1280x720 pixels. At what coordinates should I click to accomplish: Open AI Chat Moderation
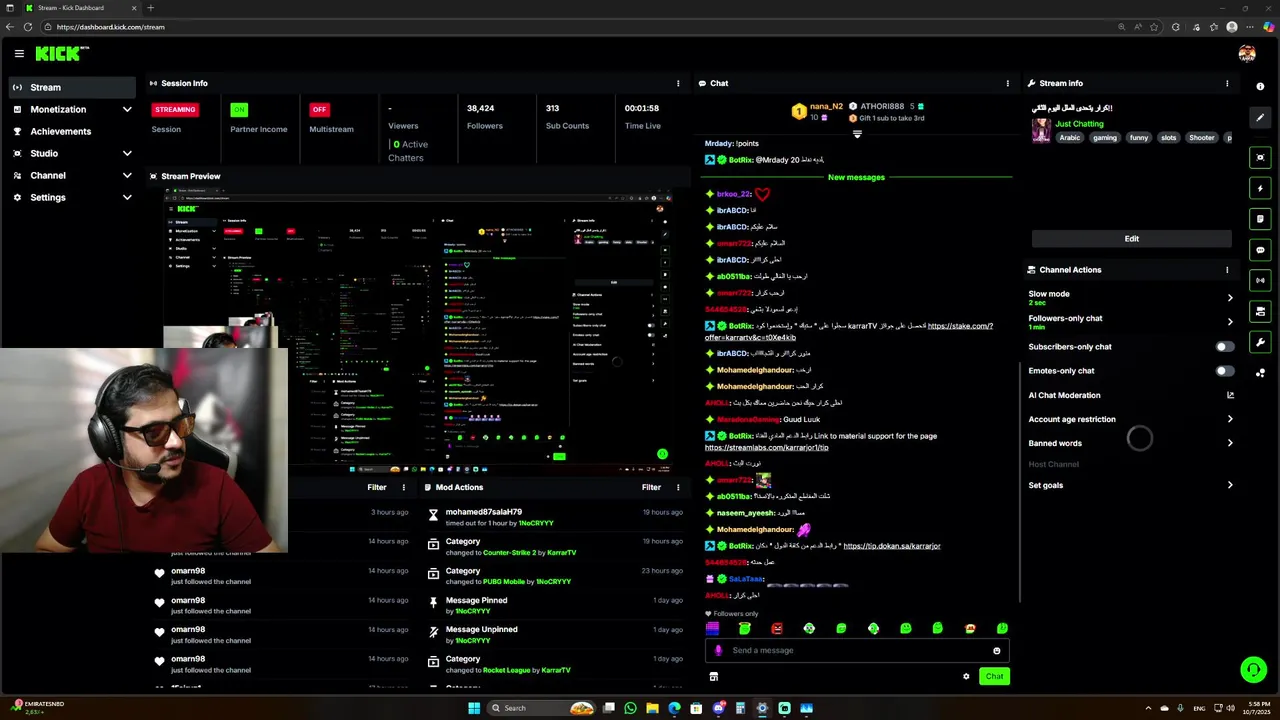(1131, 396)
